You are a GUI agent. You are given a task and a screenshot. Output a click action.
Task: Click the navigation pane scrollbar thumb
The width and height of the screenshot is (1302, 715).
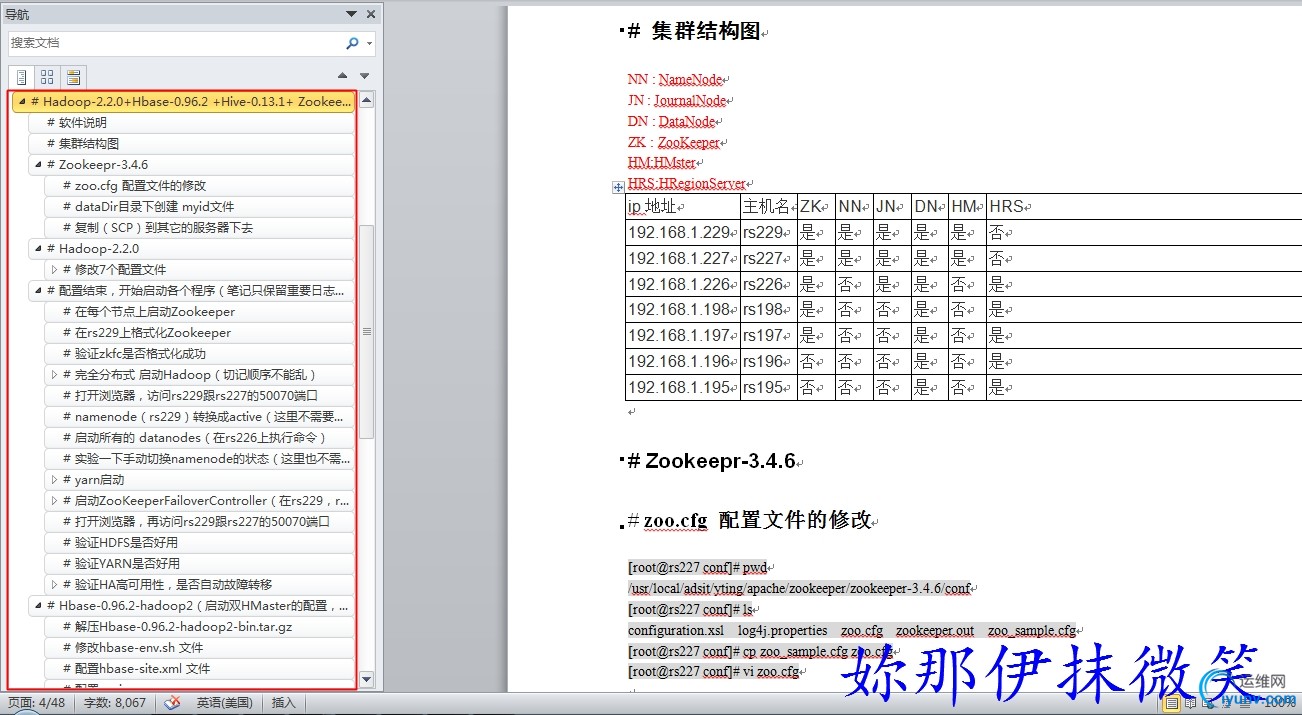(x=366, y=331)
